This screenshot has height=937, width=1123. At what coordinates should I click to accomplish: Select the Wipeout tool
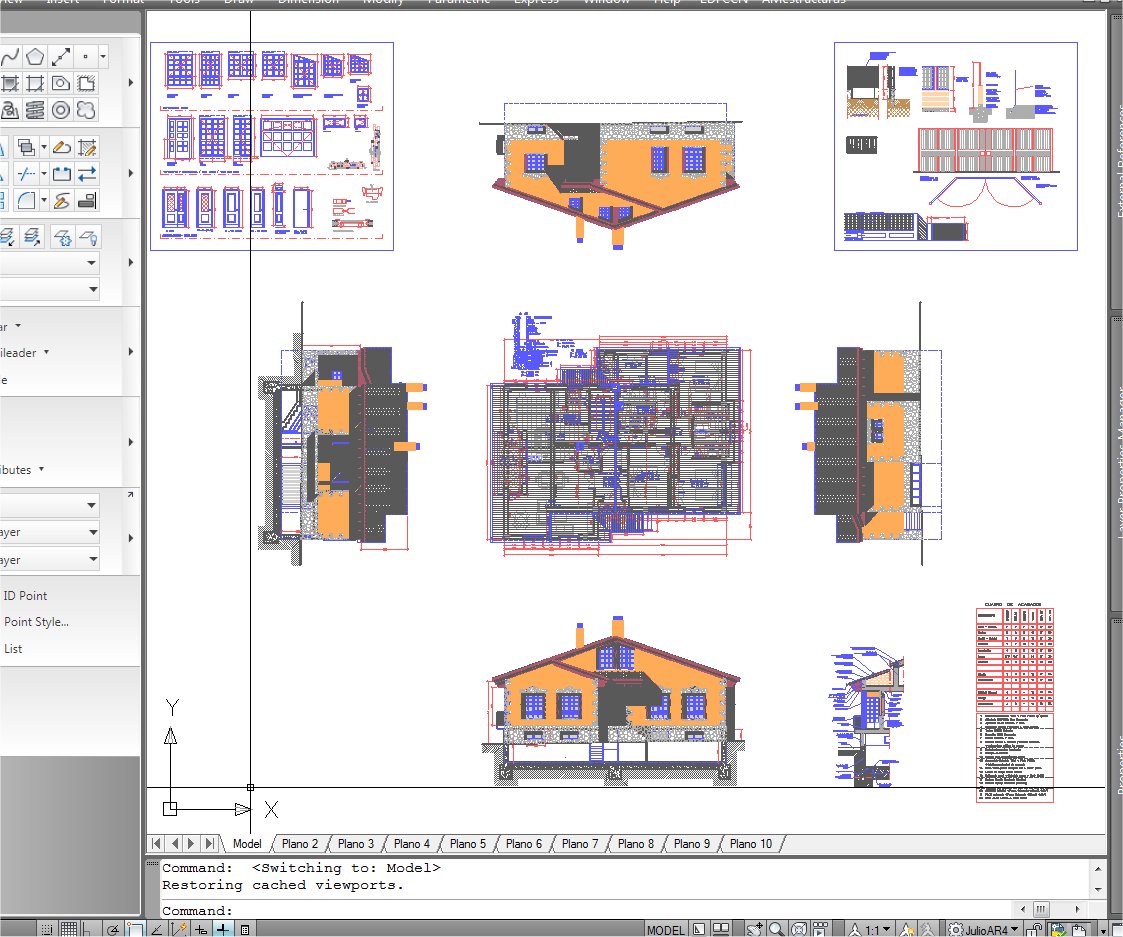tap(86, 83)
